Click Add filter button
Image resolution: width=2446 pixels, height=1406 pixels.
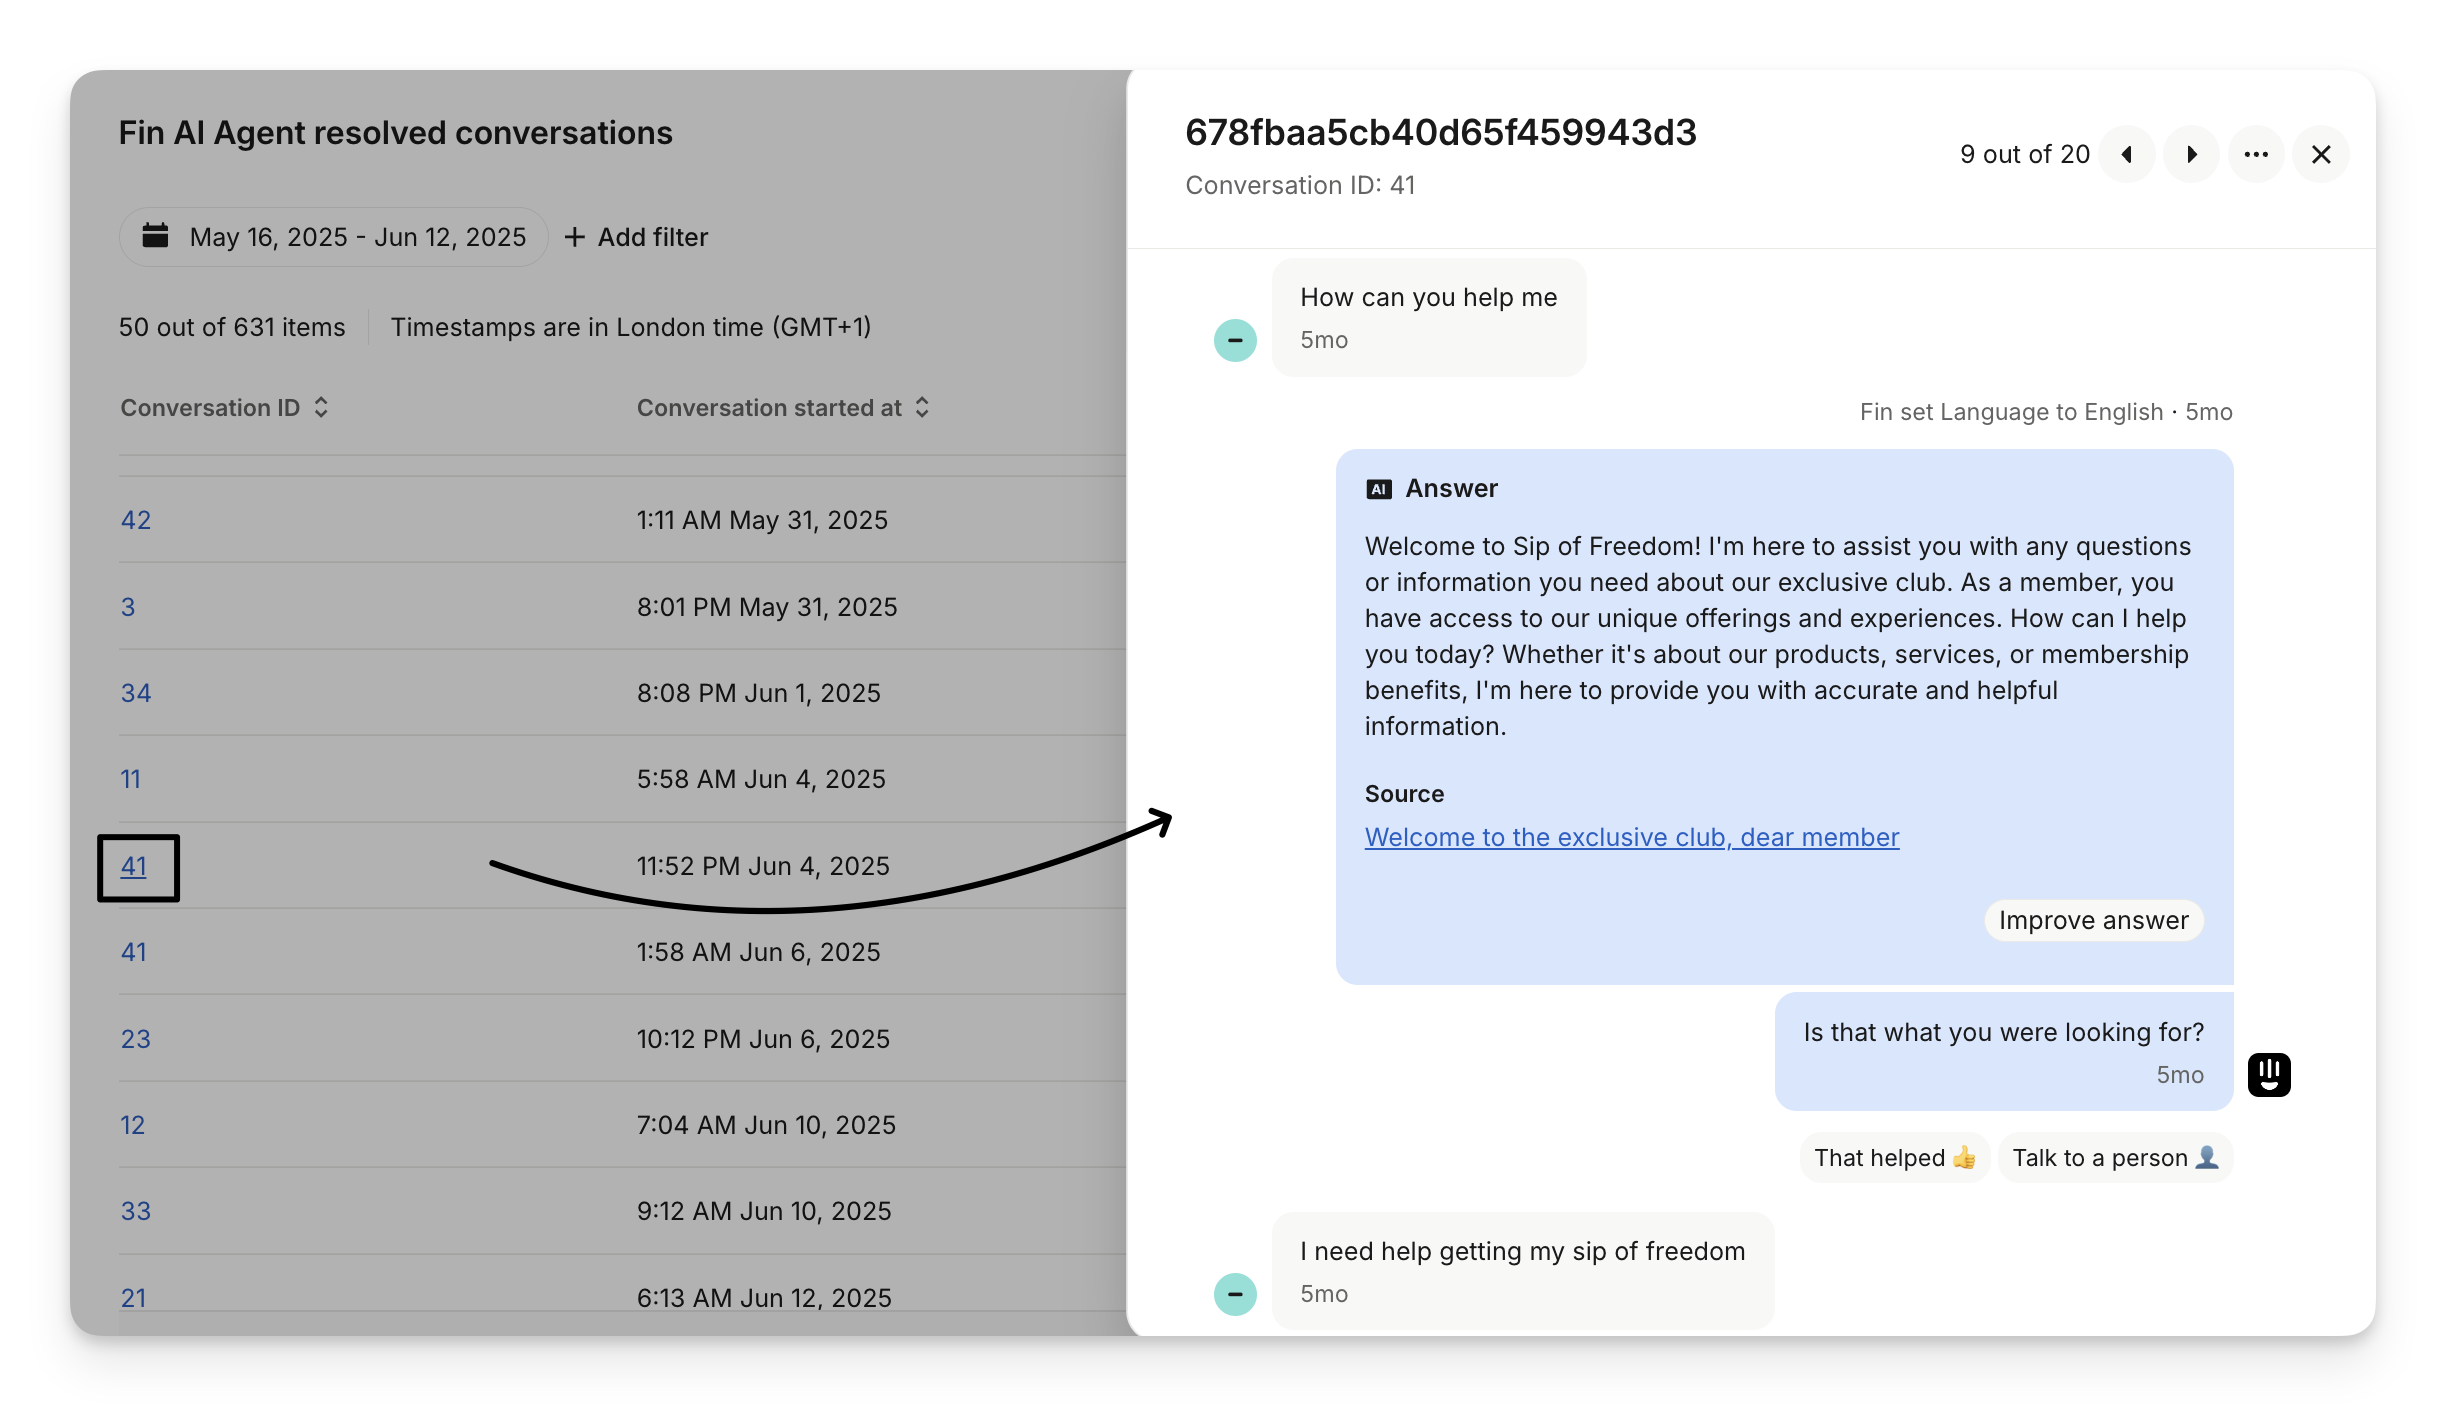pos(637,237)
